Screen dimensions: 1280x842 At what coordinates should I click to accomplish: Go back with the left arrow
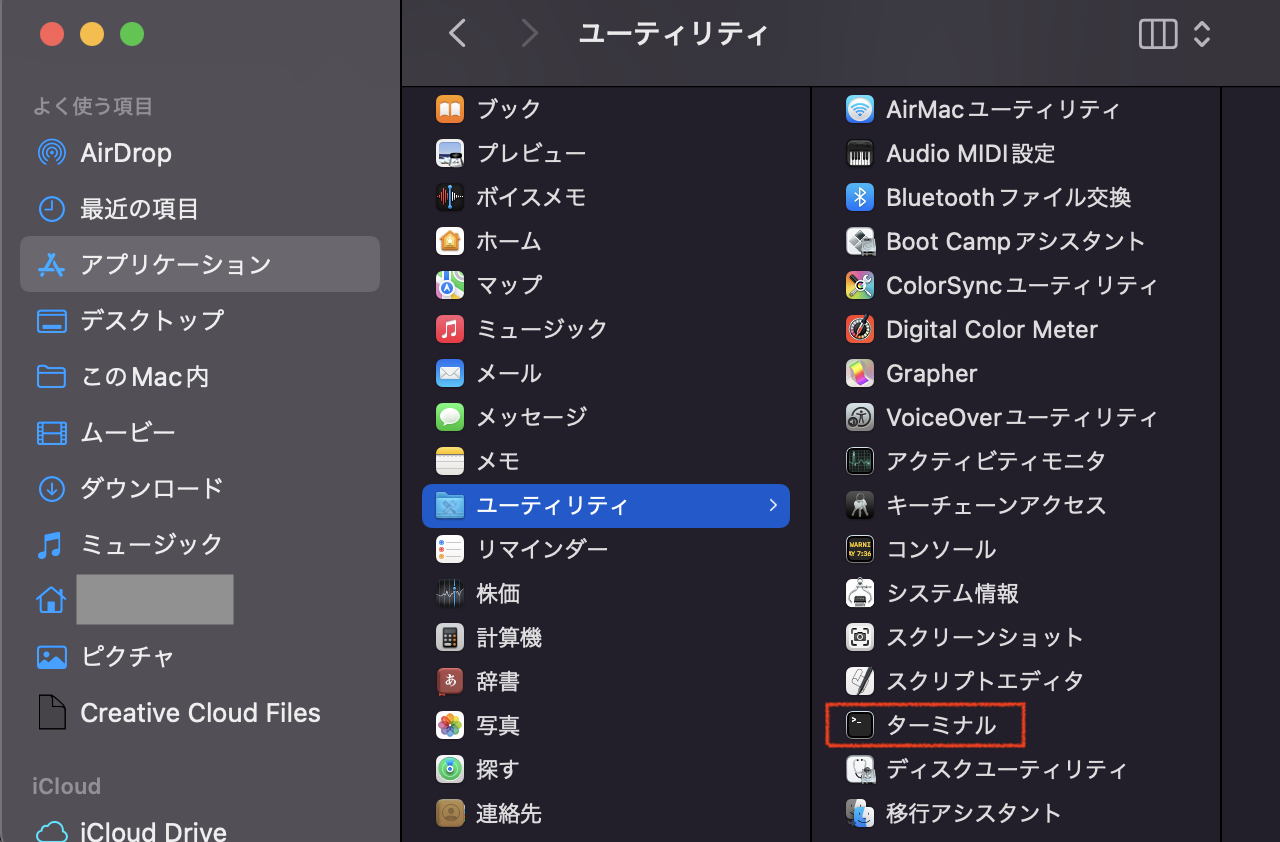pyautogui.click(x=458, y=34)
